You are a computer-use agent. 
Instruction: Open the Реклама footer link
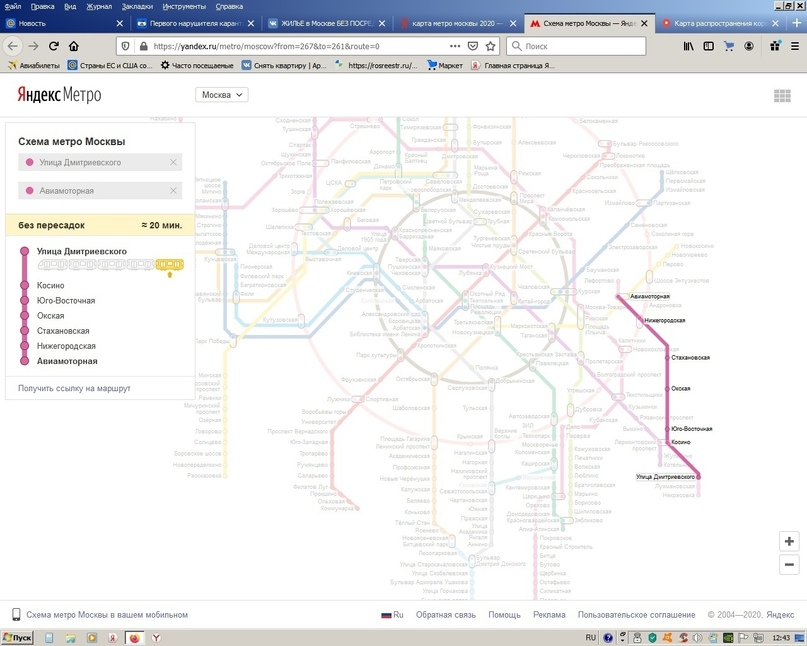click(549, 615)
